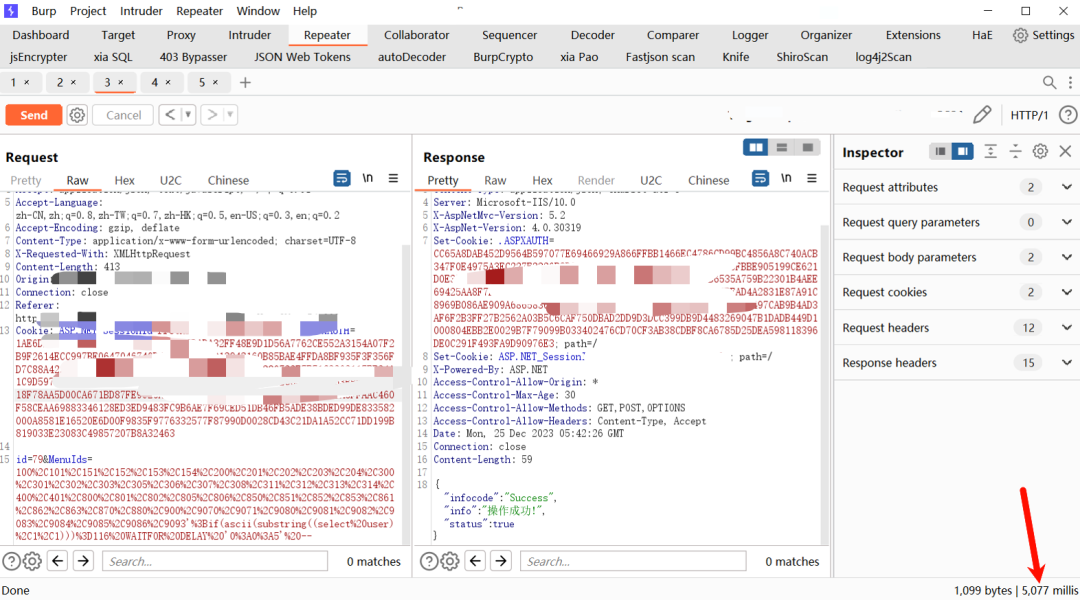Go to the previous Response search match
The image size is (1080, 600).
(475, 561)
